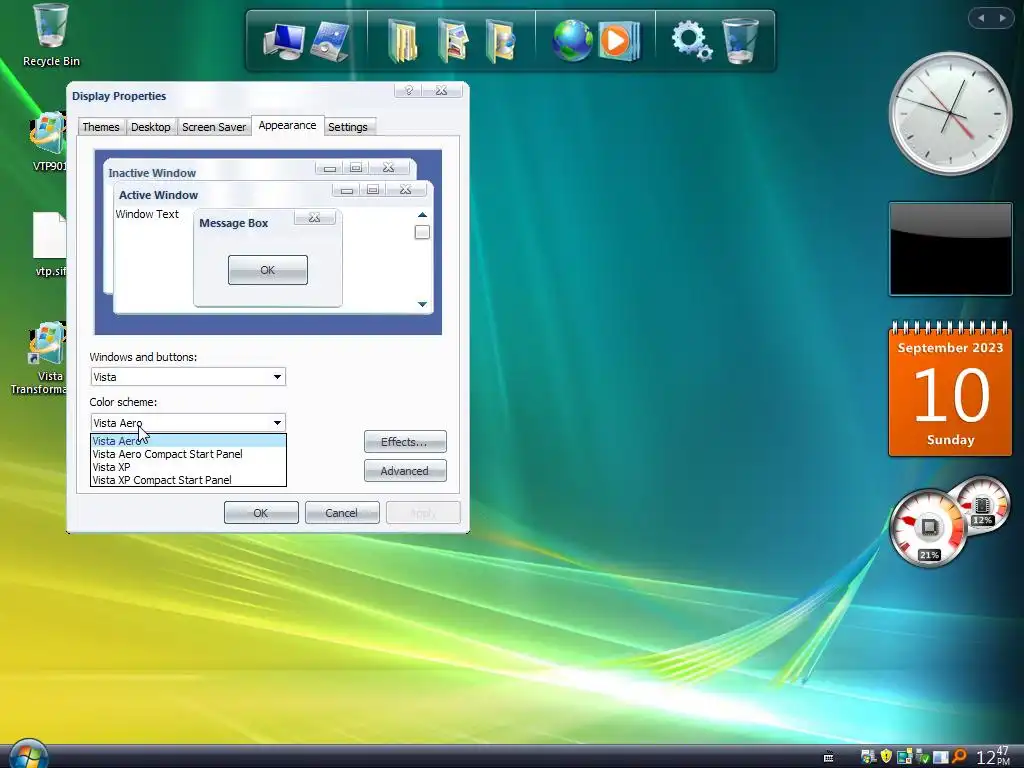Click the Active Window title in the preview
The height and width of the screenshot is (768, 1024).
159,195
